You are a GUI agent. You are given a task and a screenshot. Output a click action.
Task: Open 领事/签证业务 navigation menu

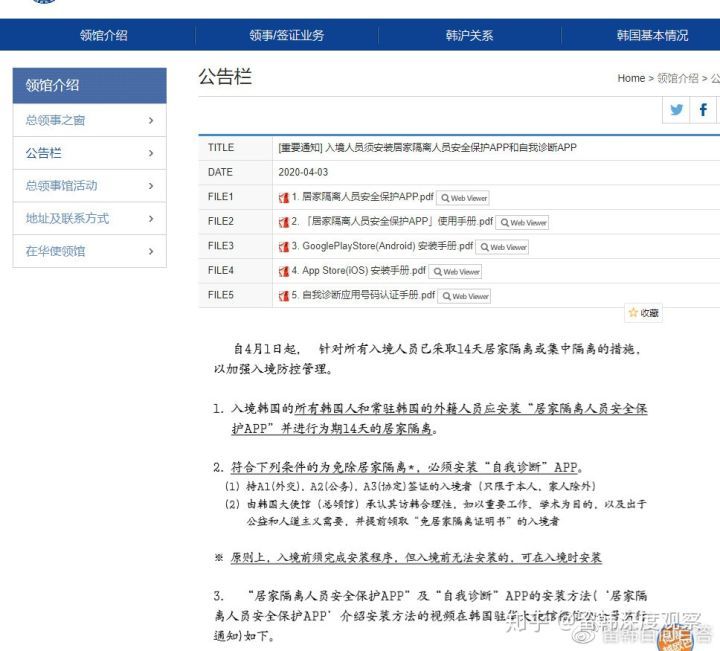tap(287, 35)
